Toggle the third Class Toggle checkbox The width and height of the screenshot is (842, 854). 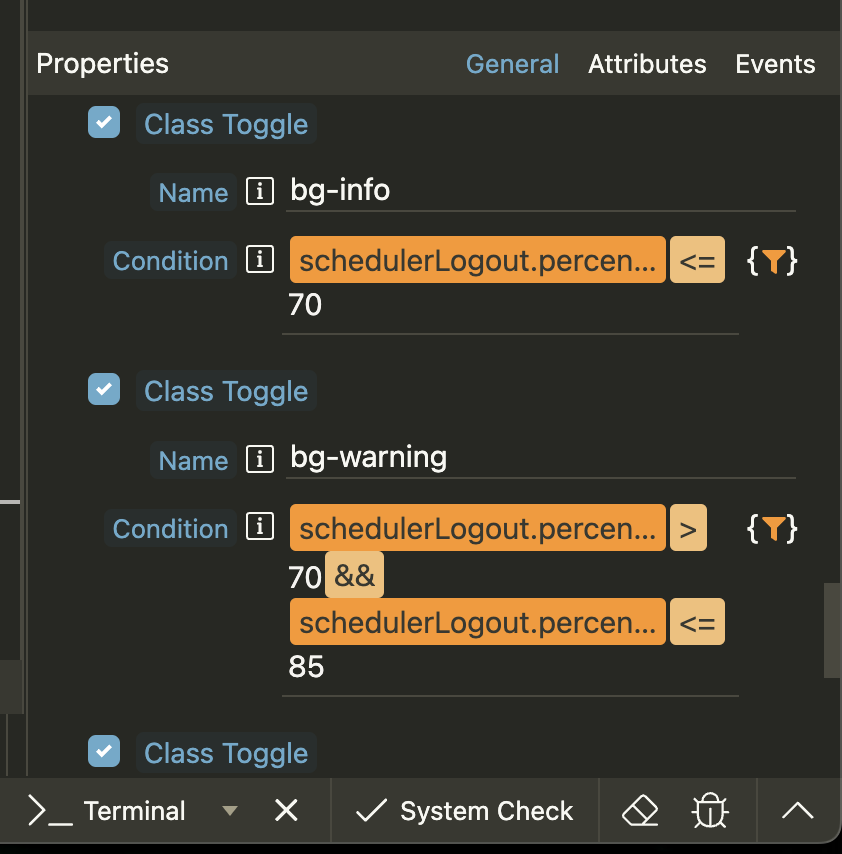tap(104, 751)
